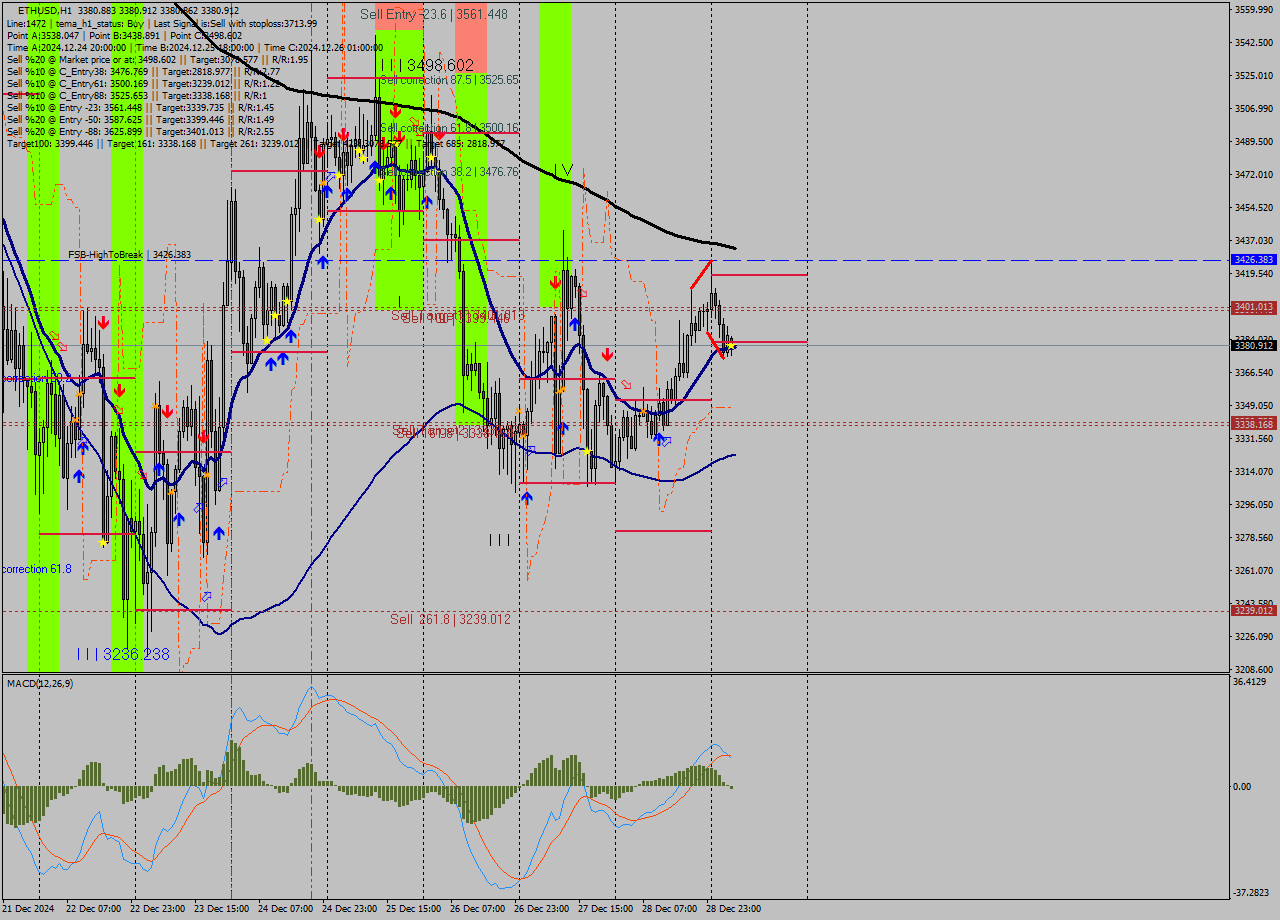The width and height of the screenshot is (1280, 920).
Task: Select the 3472.050 price scale value
Action: (1254, 175)
